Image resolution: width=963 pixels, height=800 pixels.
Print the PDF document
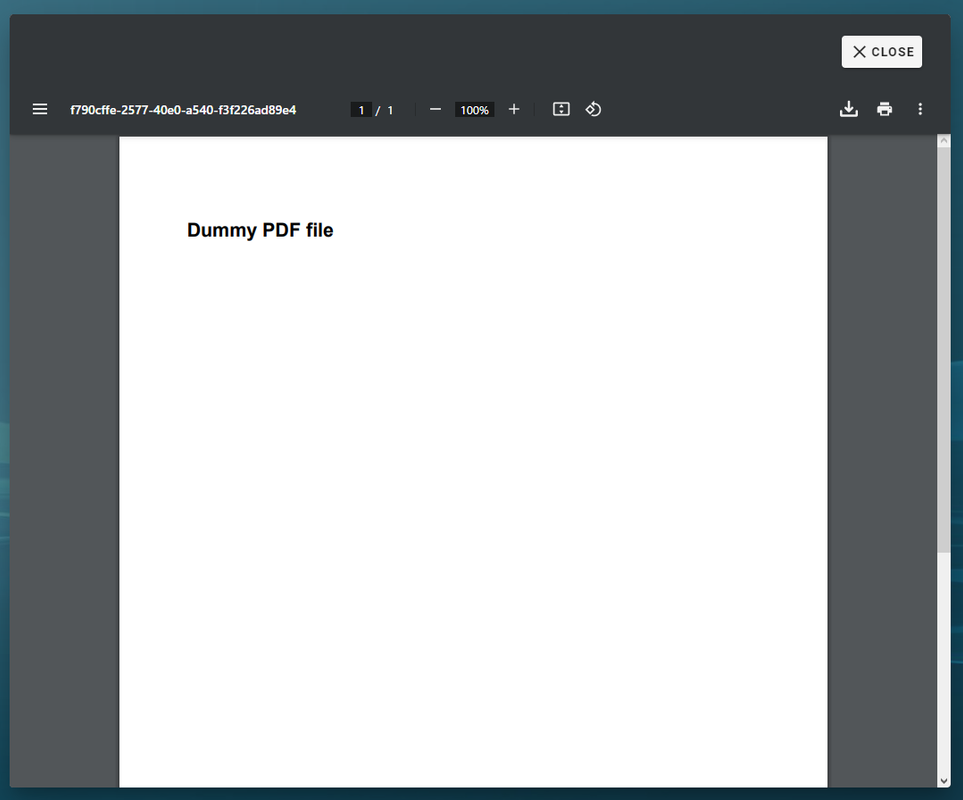click(x=884, y=109)
